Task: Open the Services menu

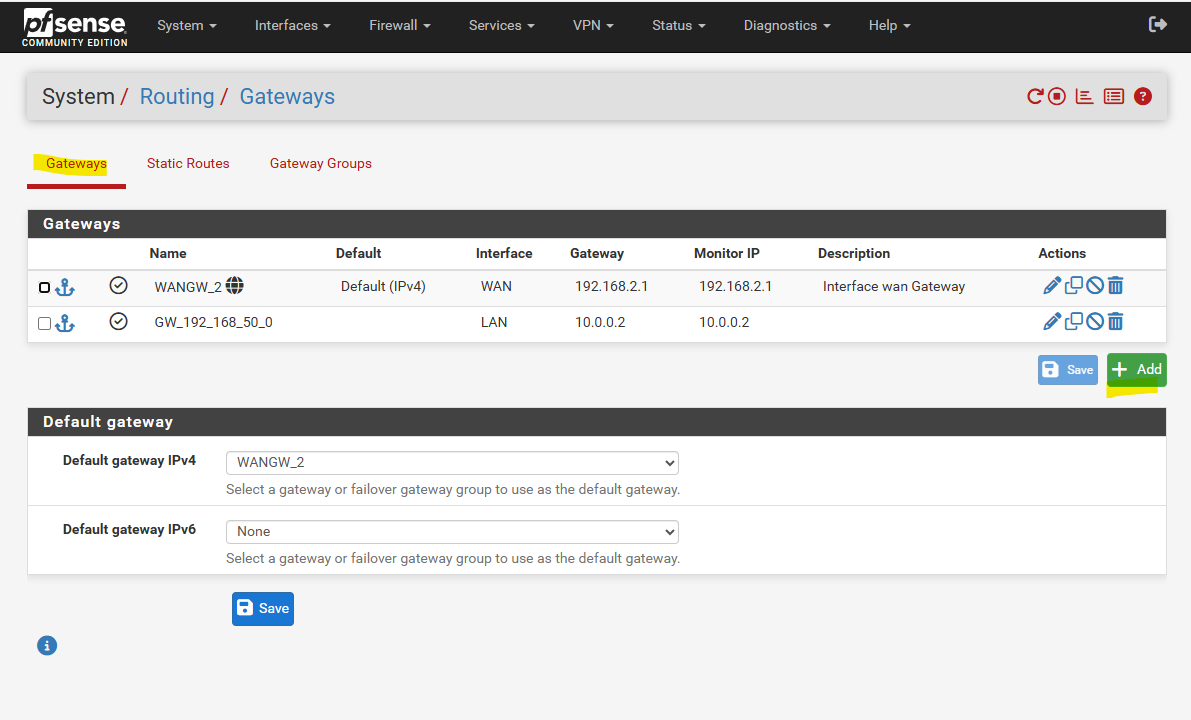Action: click(x=501, y=25)
